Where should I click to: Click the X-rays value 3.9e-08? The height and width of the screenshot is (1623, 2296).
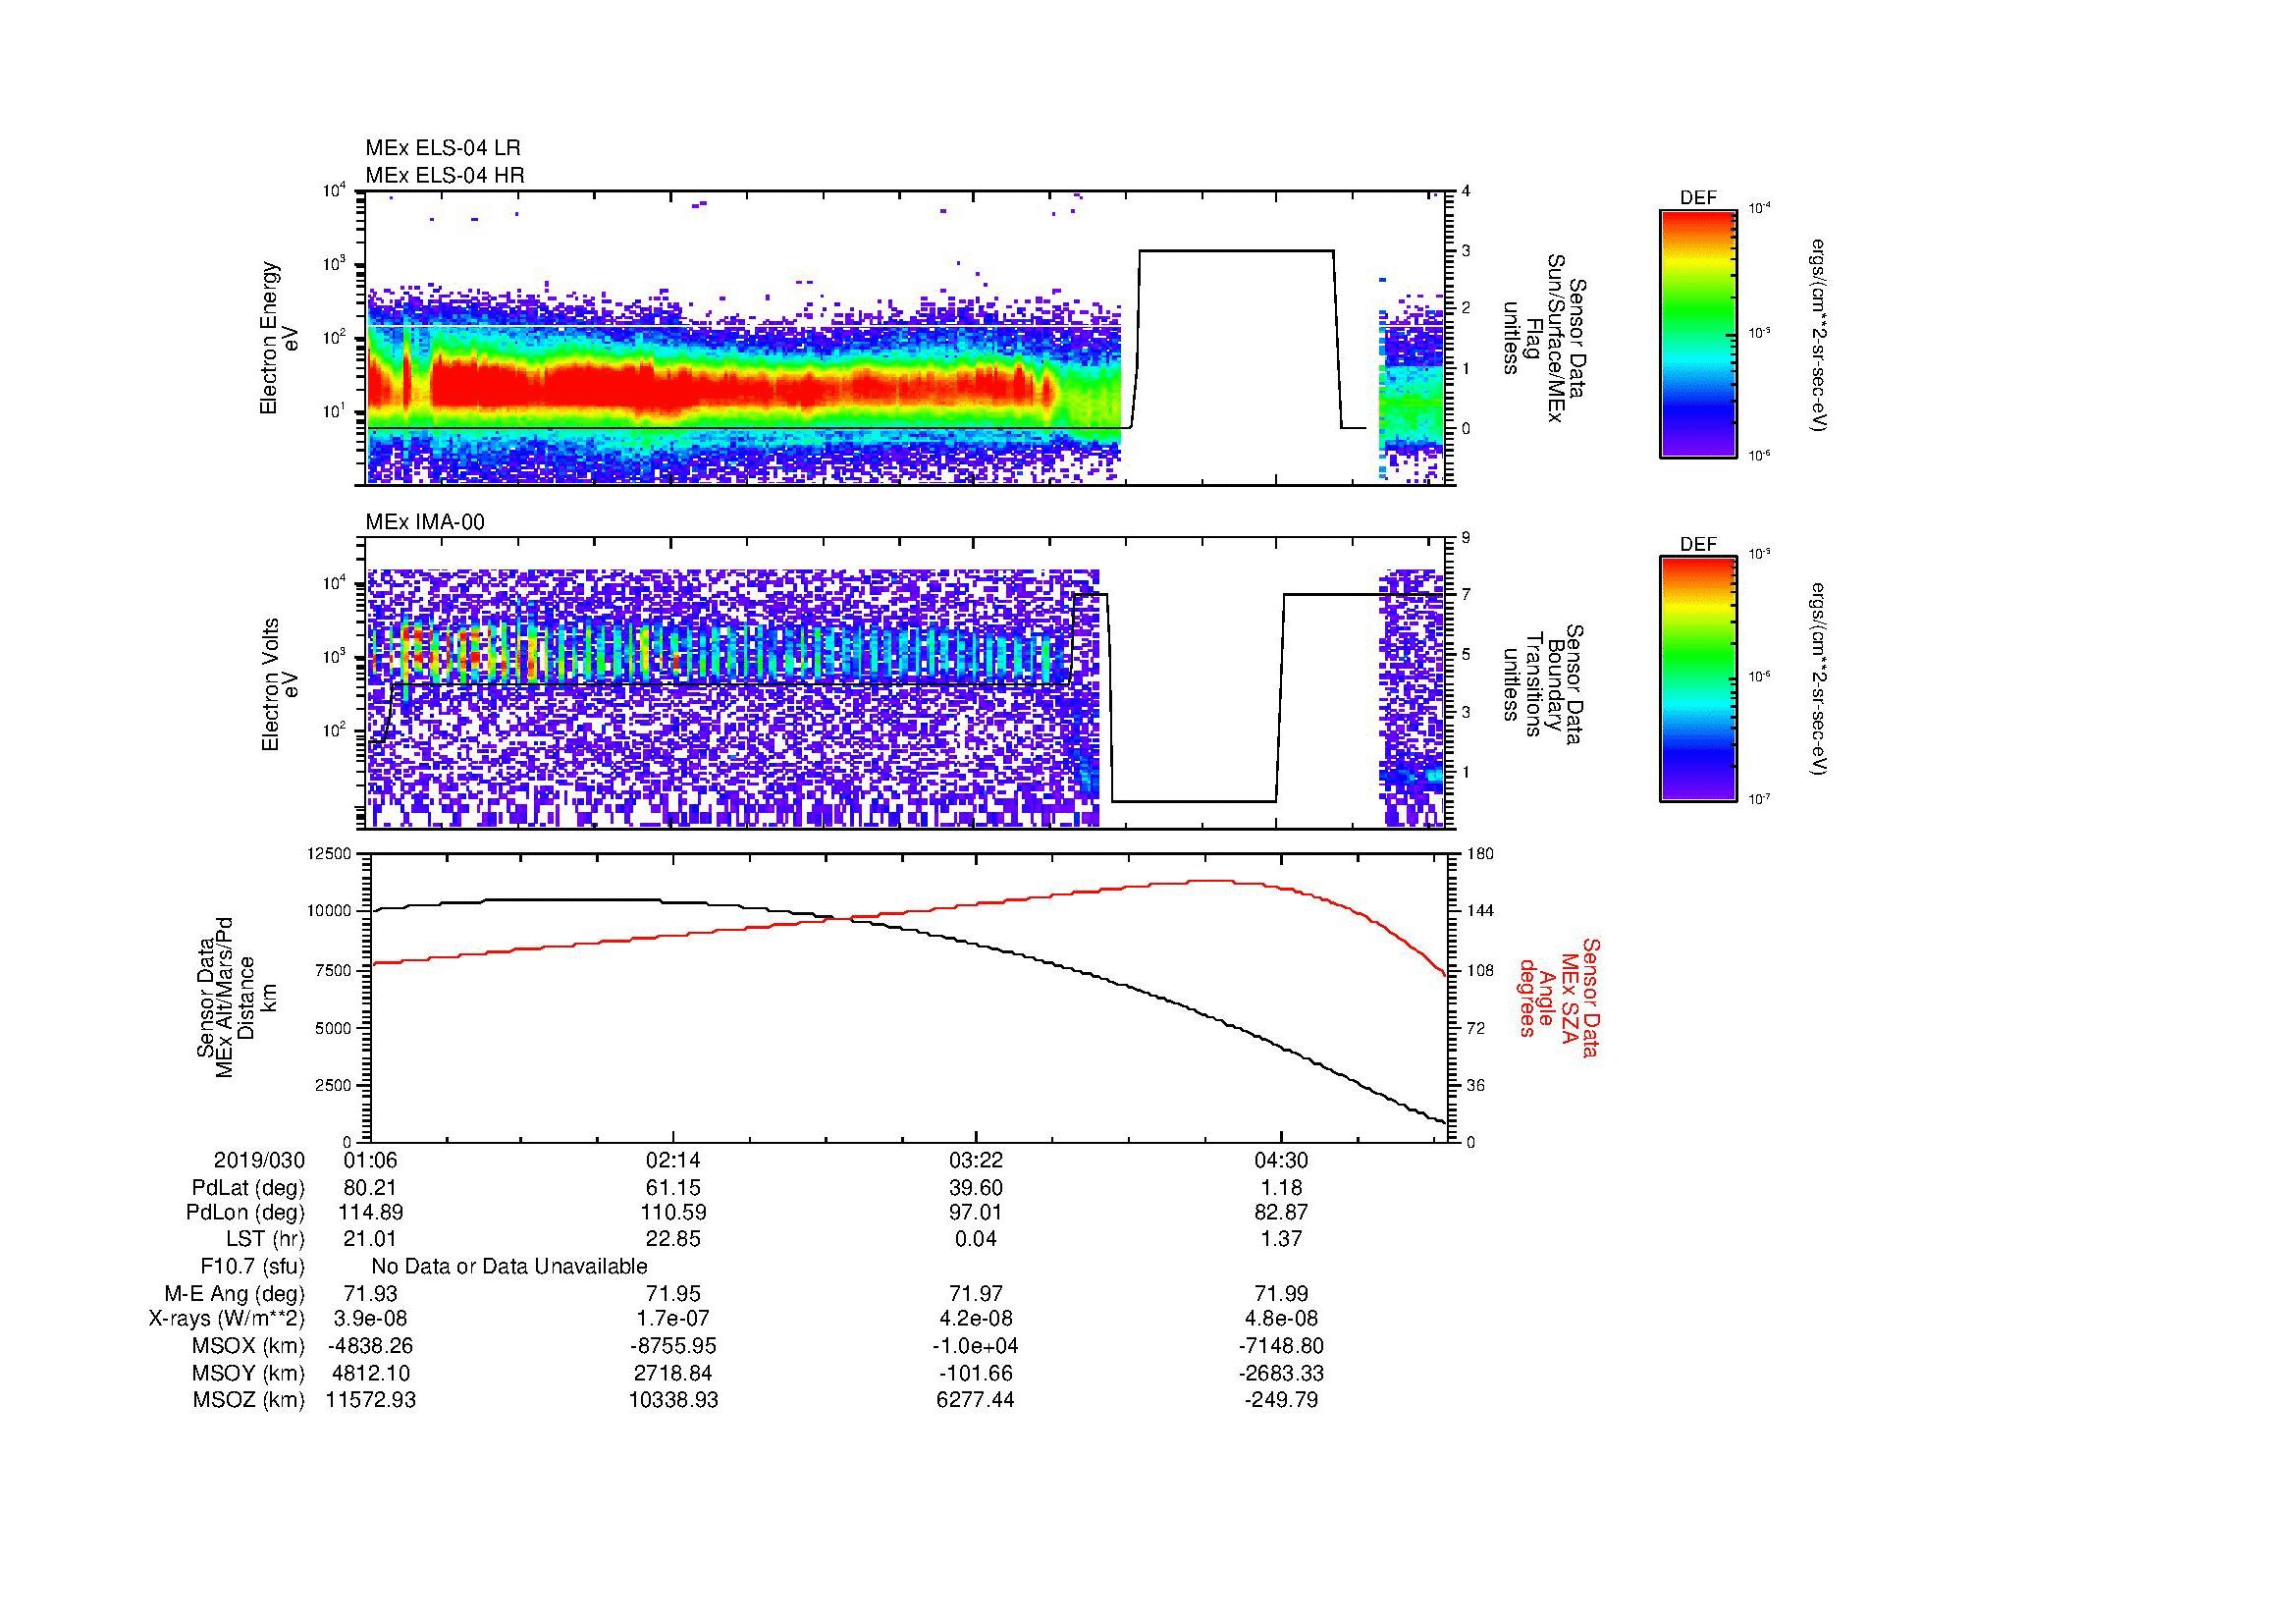pos(370,1319)
